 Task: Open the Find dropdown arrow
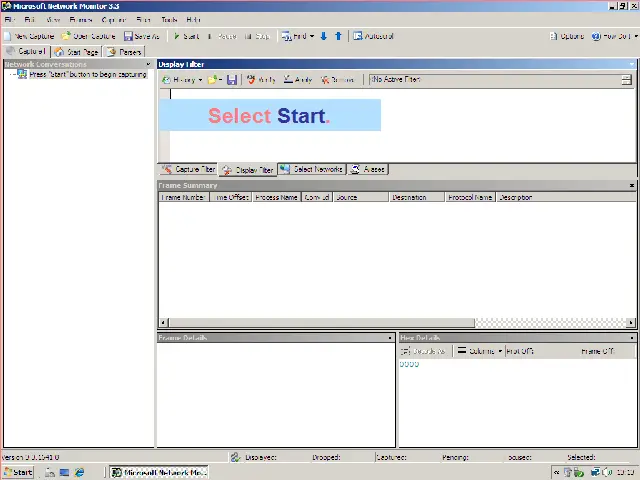(x=312, y=36)
